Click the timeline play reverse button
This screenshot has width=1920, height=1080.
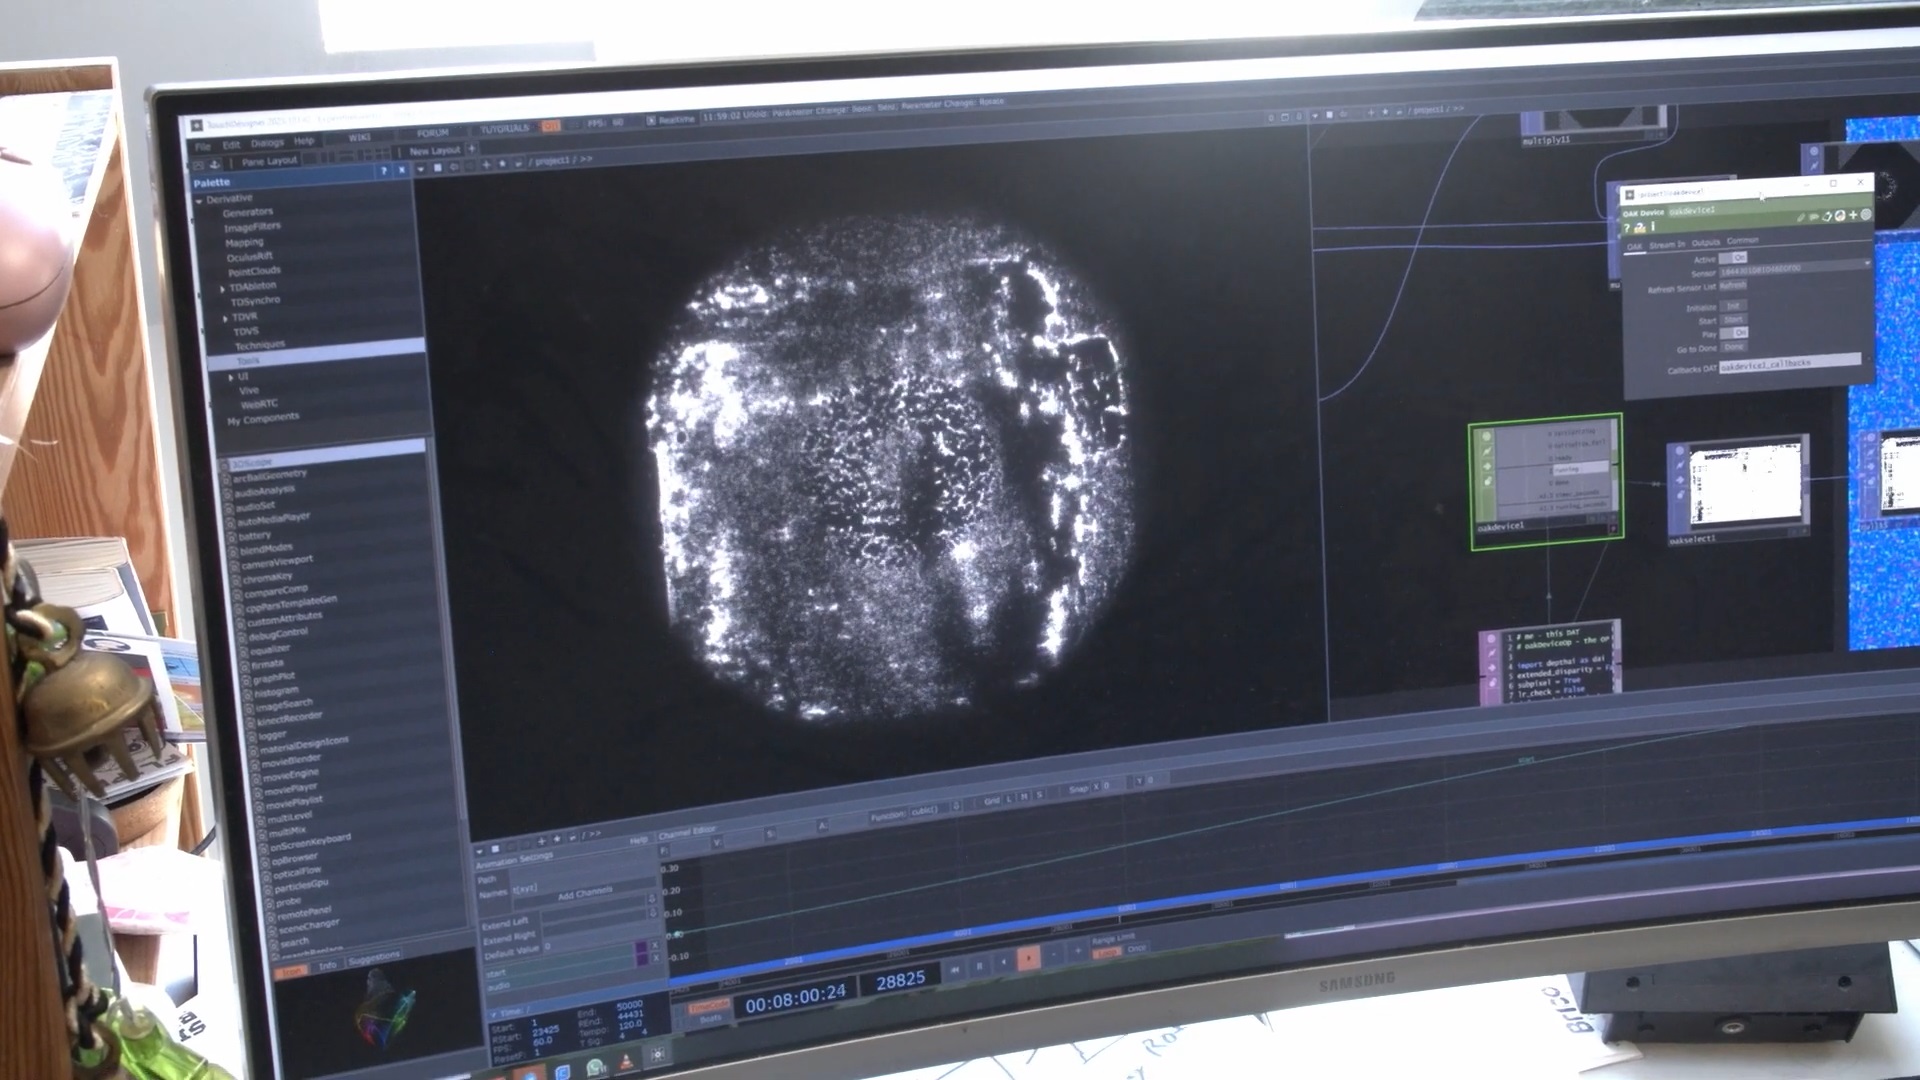point(1004,962)
